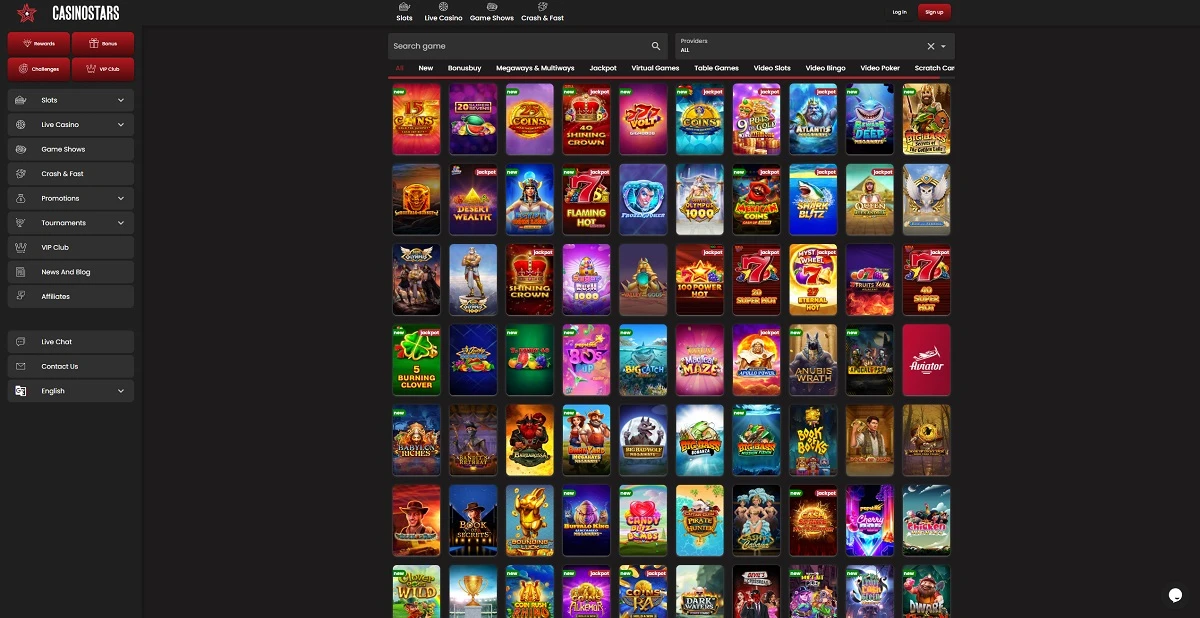Click the Slots sidebar icon
This screenshot has height=618, width=1200.
pyautogui.click(x=21, y=100)
